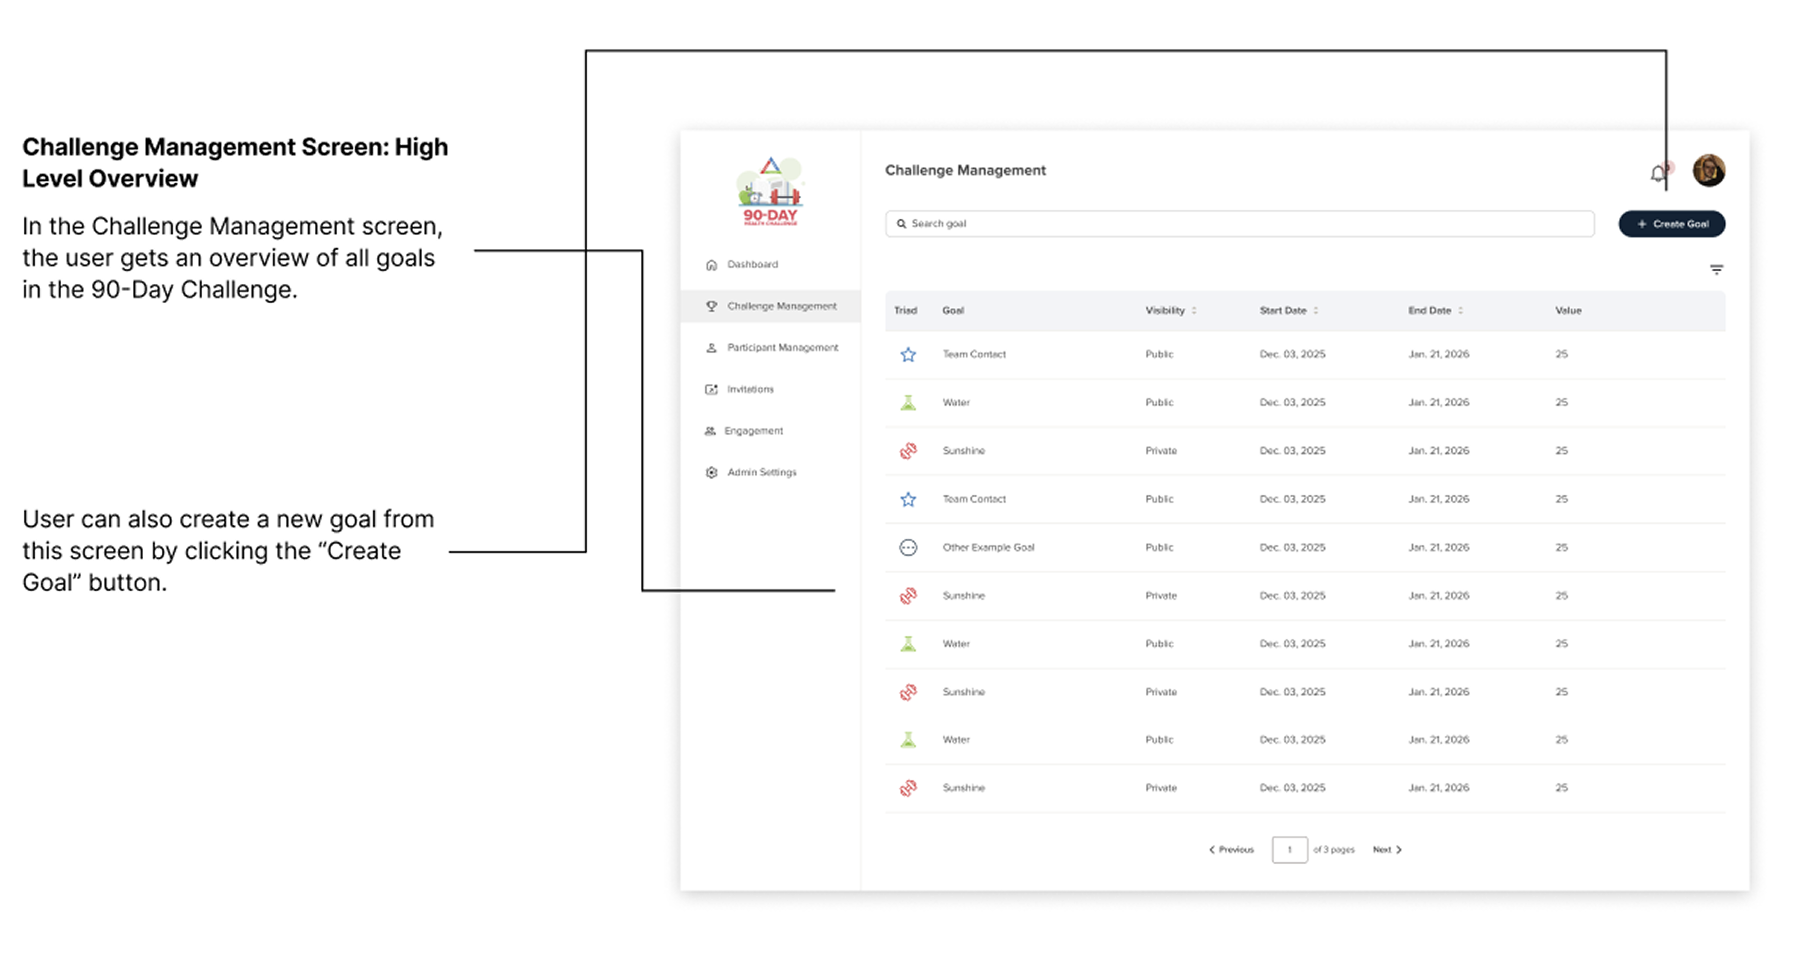The height and width of the screenshot is (954, 1806).
Task: Click the magnifier icon in the search bar
Action: click(x=901, y=224)
